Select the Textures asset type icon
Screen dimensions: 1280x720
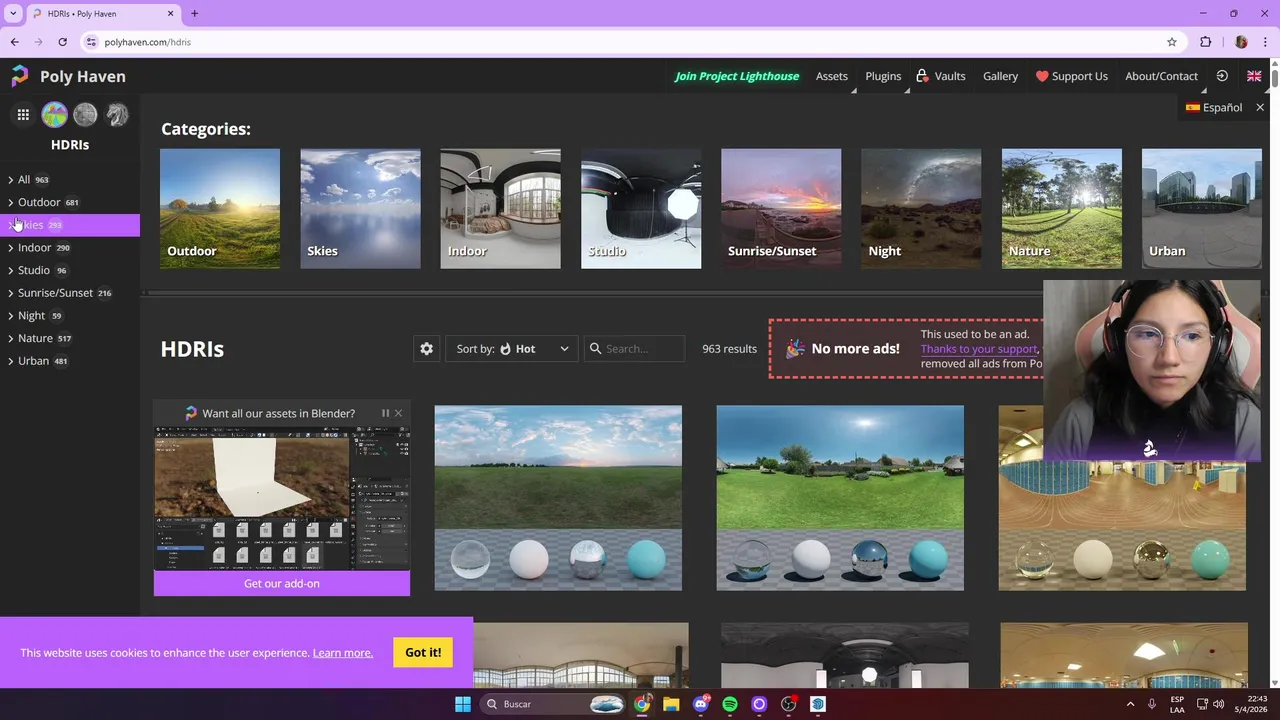(86, 115)
